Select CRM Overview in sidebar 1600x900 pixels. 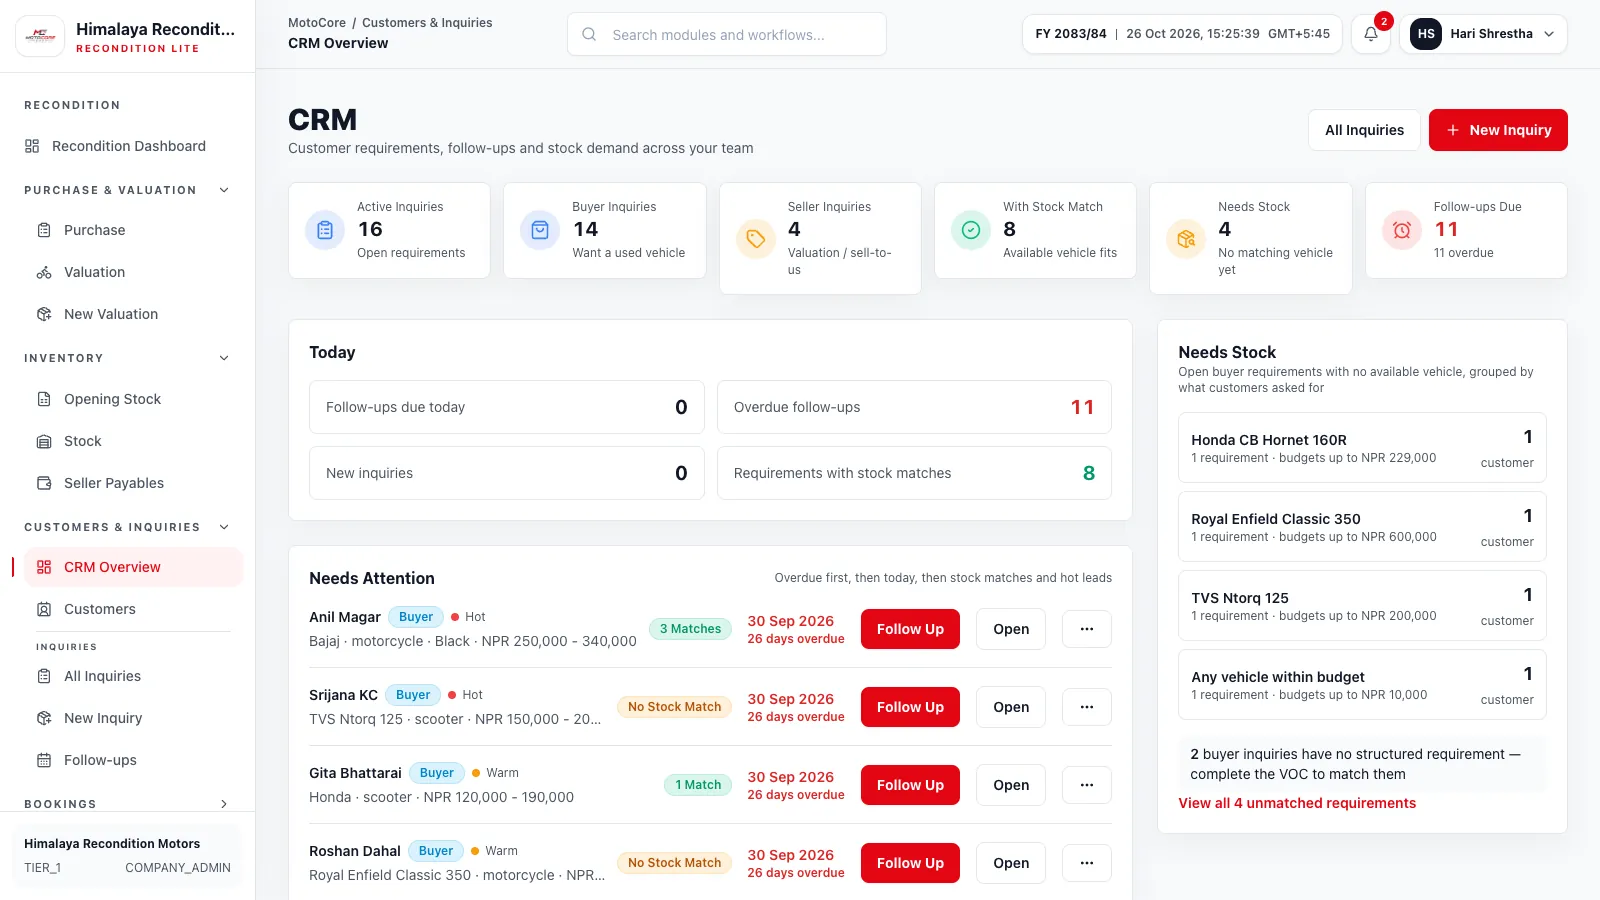(133, 567)
